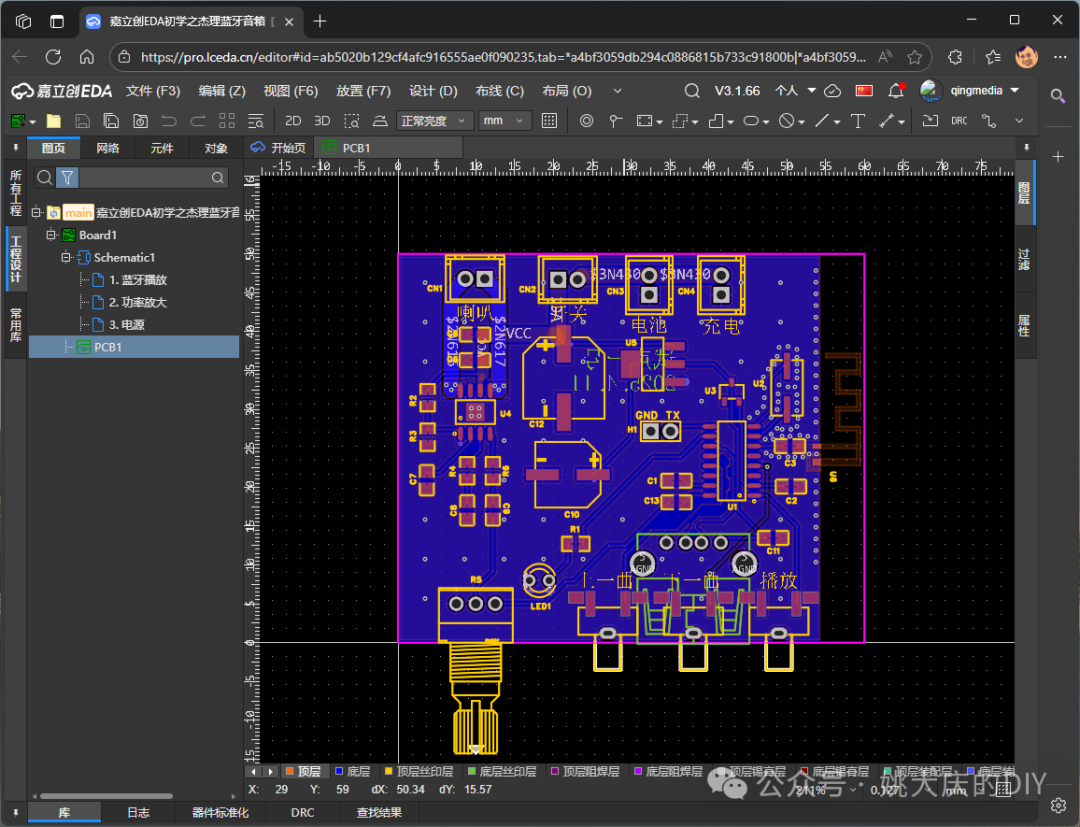Open the 布线 (C) menu

click(x=499, y=91)
